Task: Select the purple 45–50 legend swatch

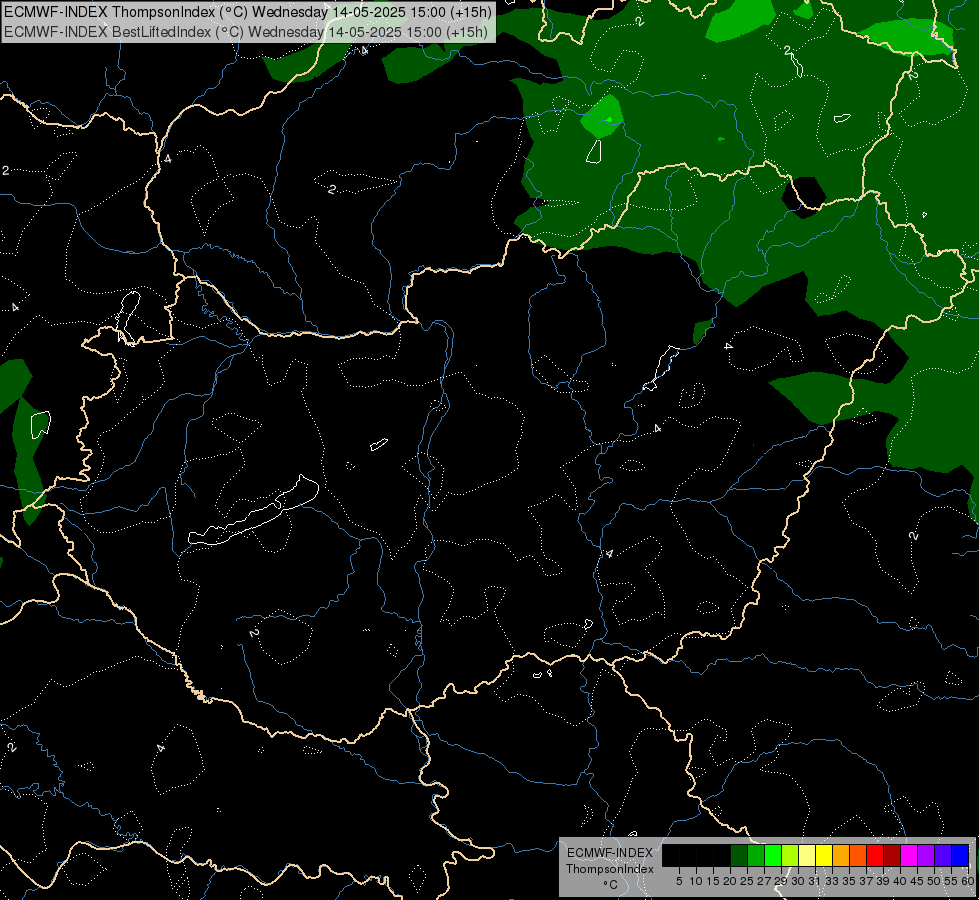Action: coord(926,855)
